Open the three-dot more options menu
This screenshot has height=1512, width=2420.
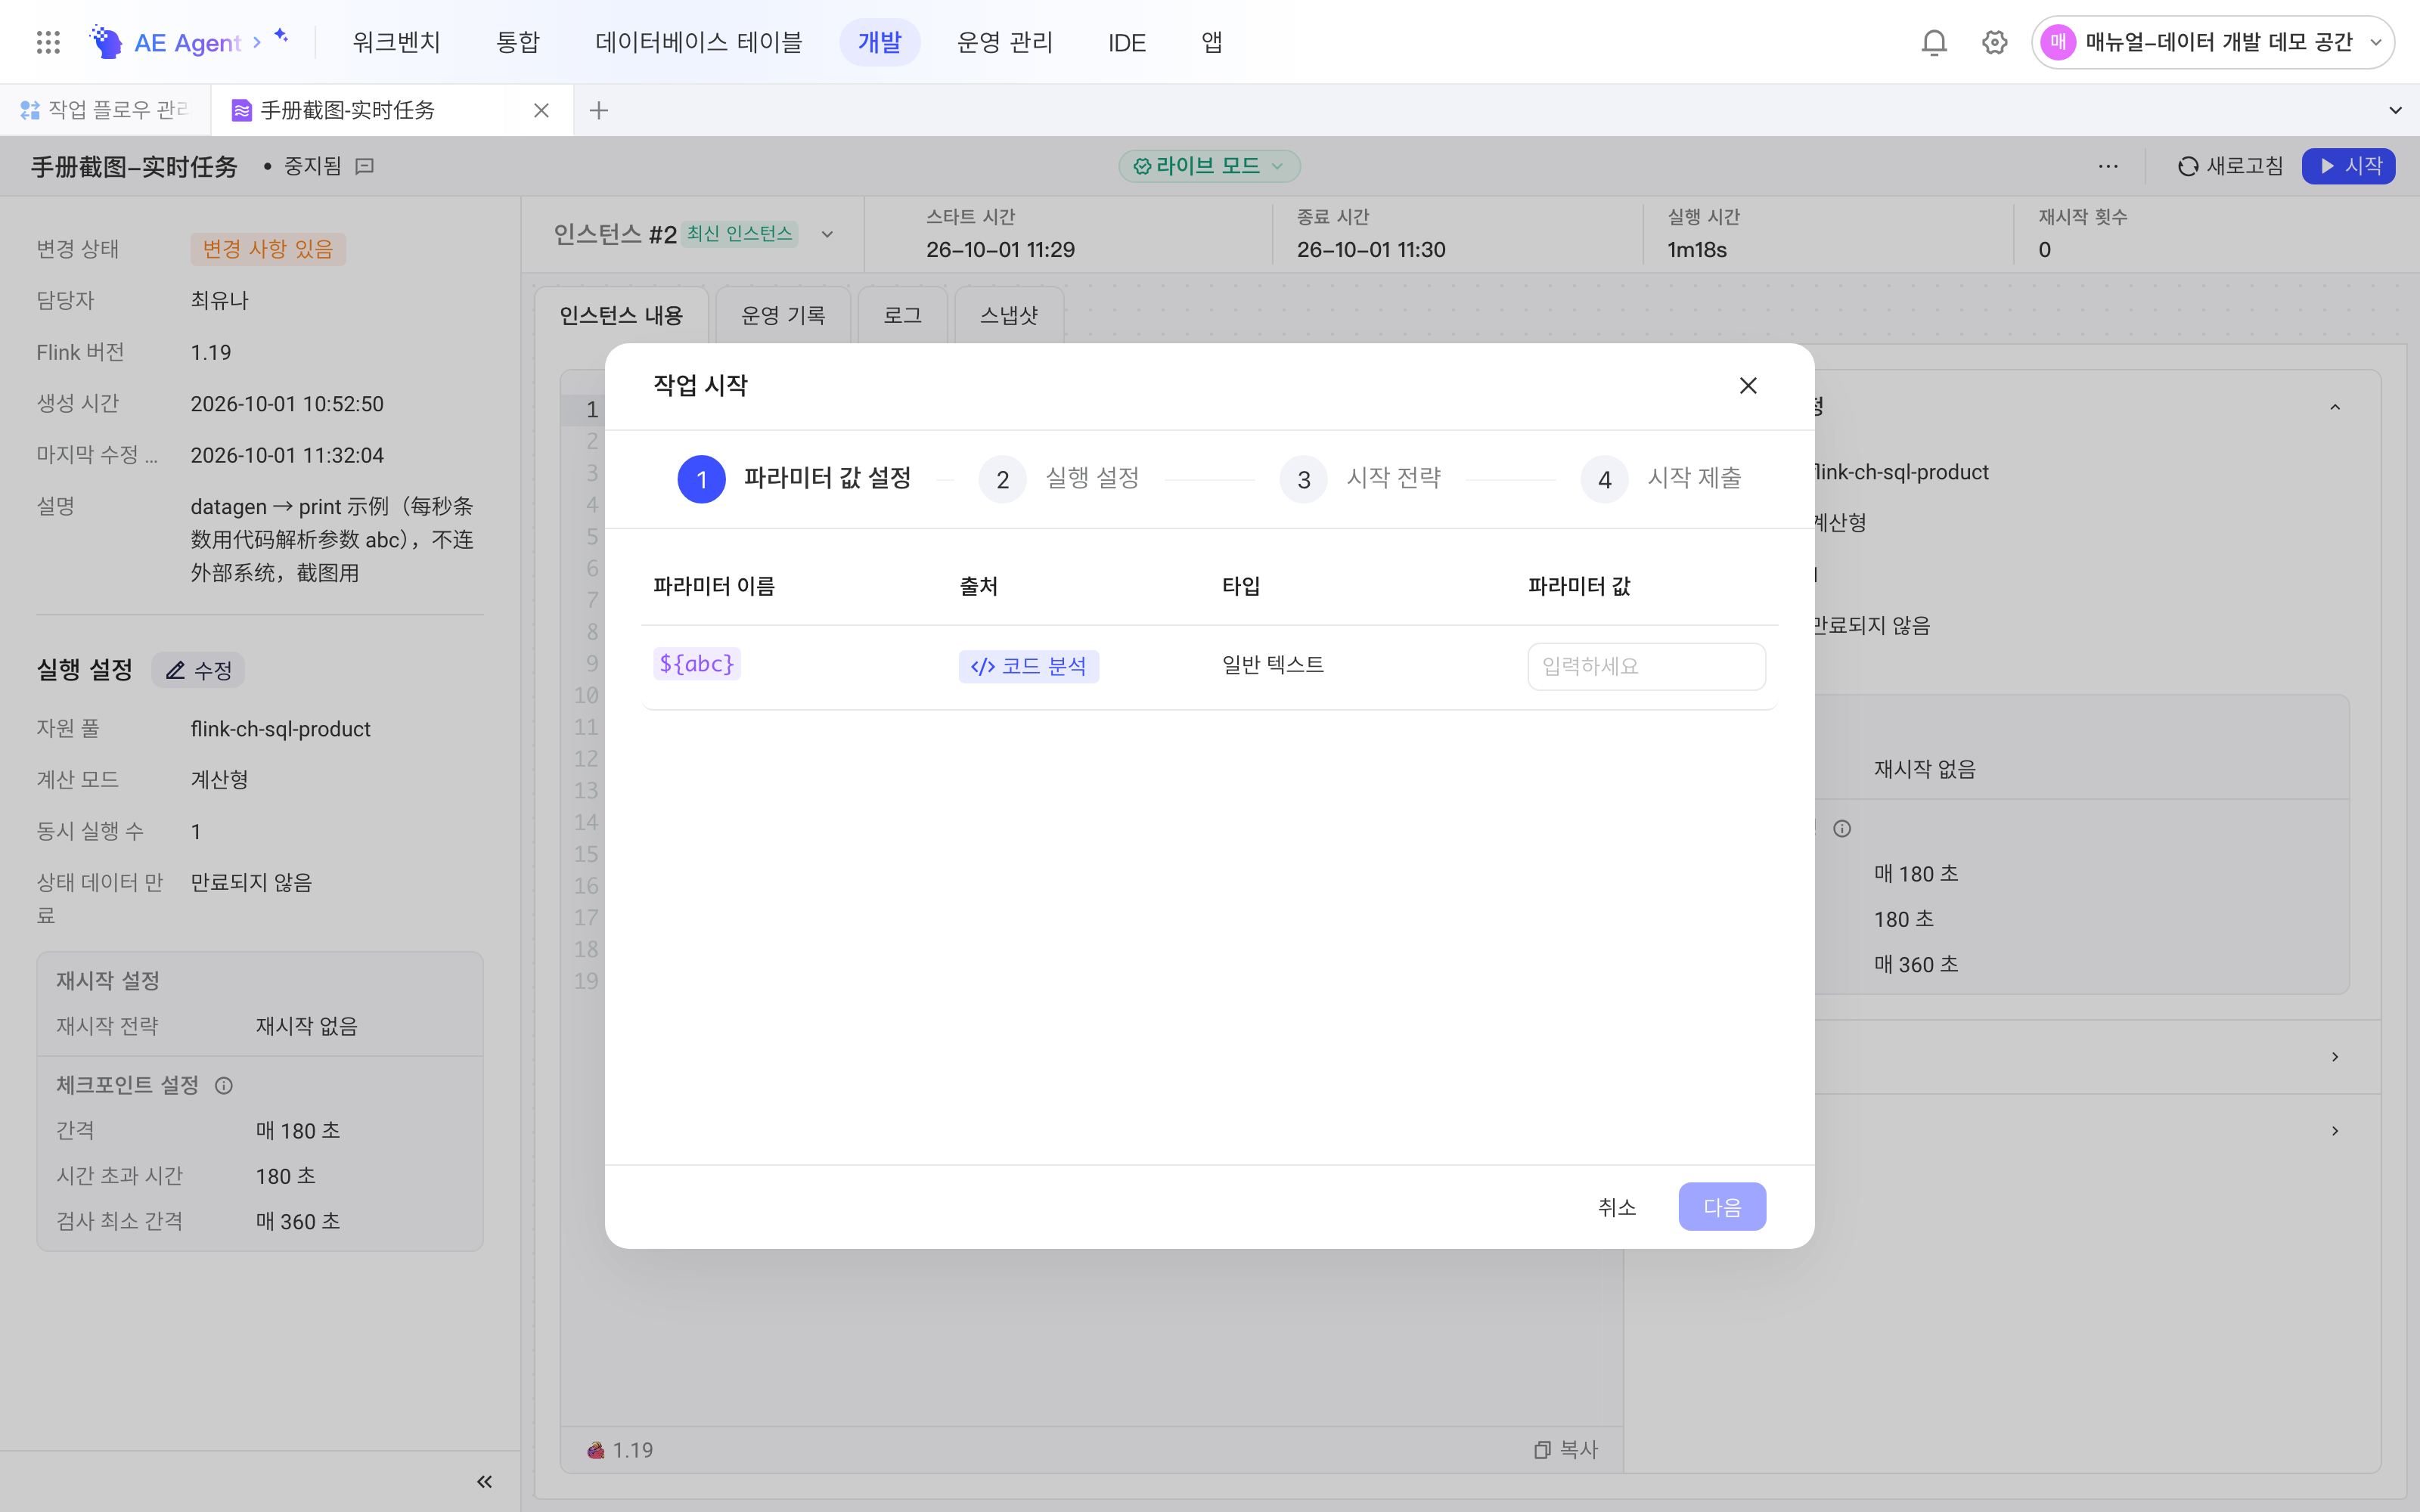[2108, 166]
